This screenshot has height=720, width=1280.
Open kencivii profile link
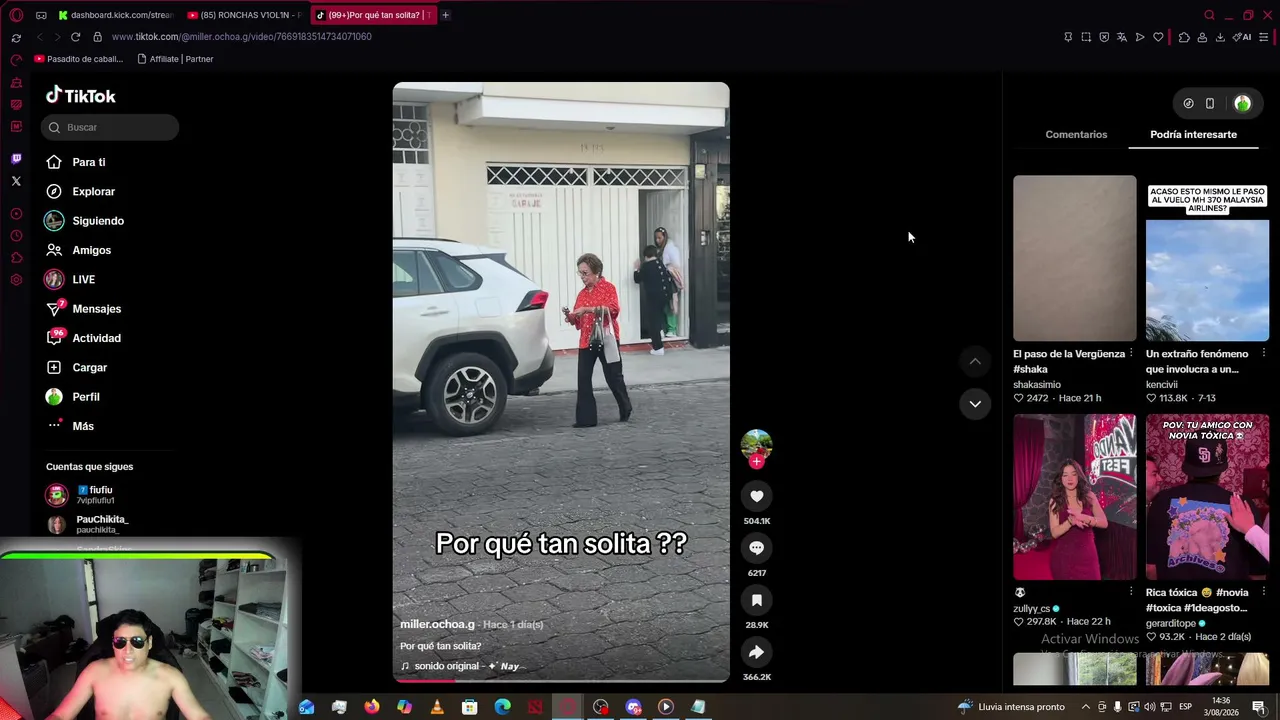click(1162, 384)
